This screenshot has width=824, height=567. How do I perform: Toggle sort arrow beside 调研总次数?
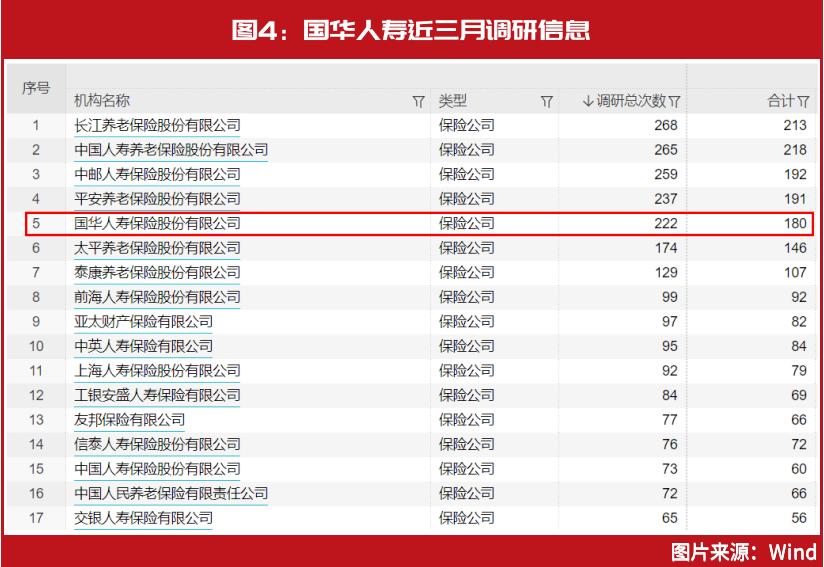[588, 100]
